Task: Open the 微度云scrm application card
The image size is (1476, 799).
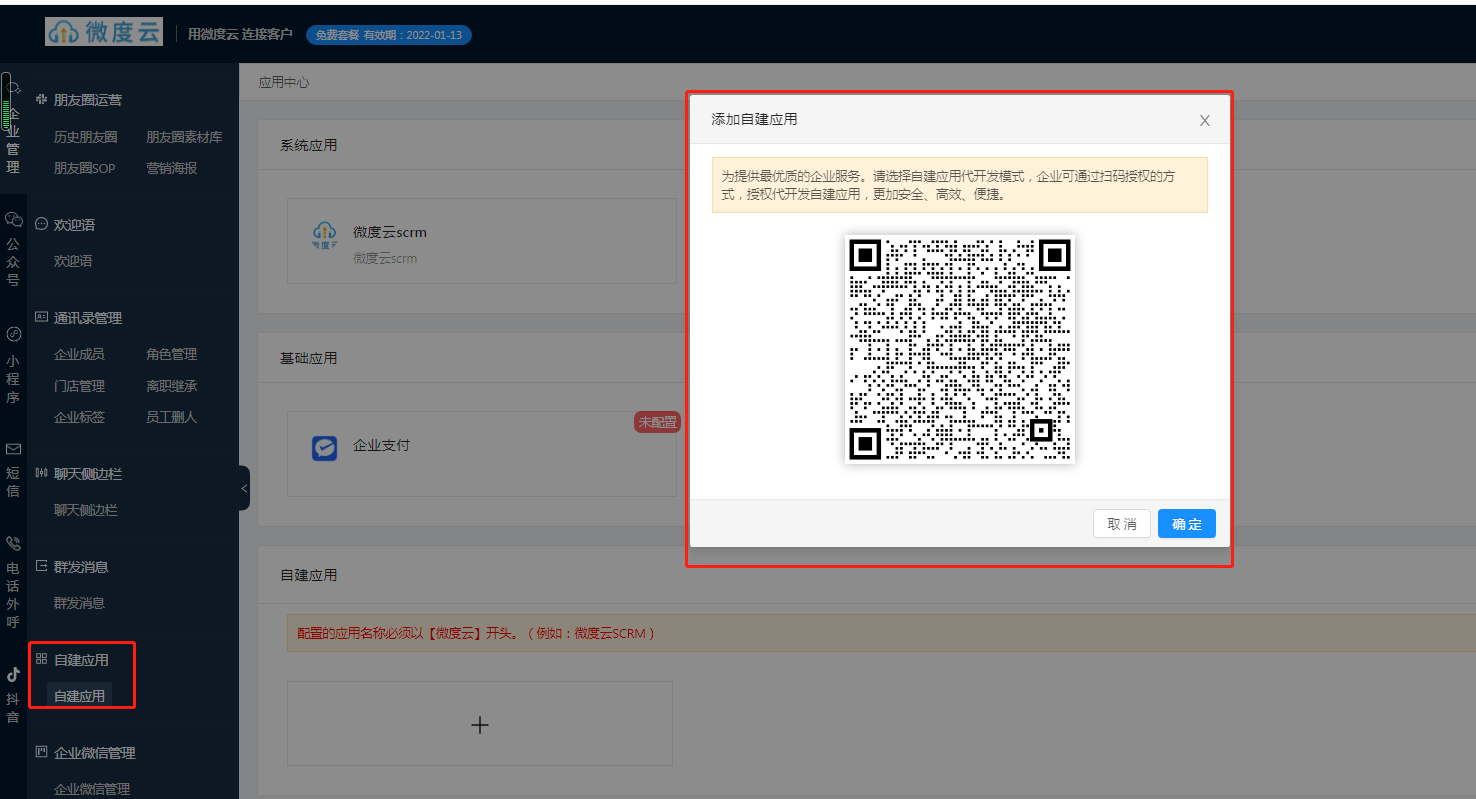Action: [x=482, y=241]
